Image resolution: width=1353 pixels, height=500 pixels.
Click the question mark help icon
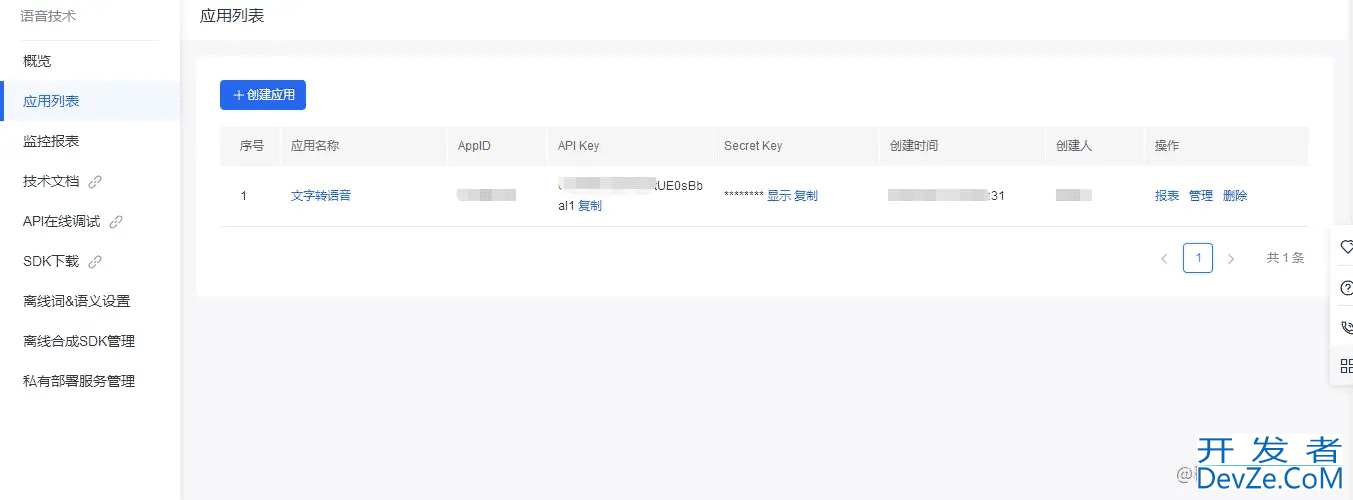point(1345,287)
